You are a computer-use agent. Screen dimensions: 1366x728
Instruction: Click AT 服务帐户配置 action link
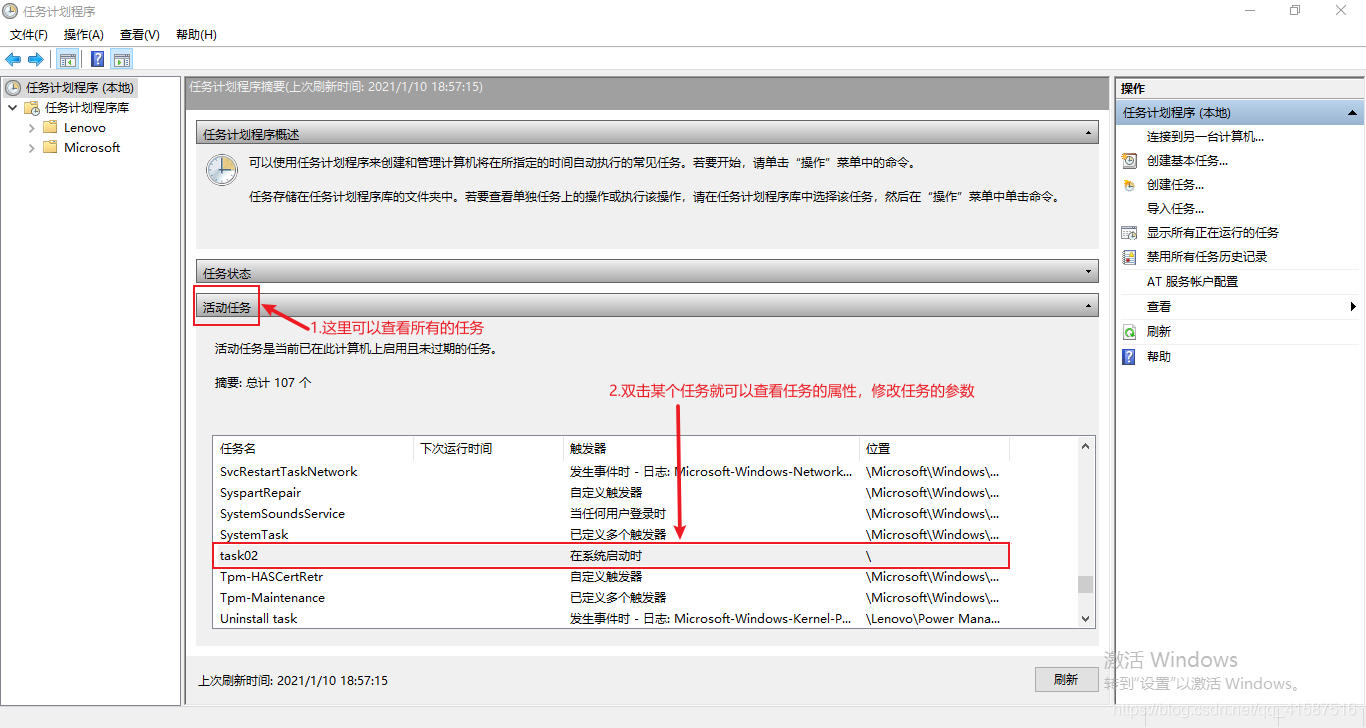point(1192,281)
